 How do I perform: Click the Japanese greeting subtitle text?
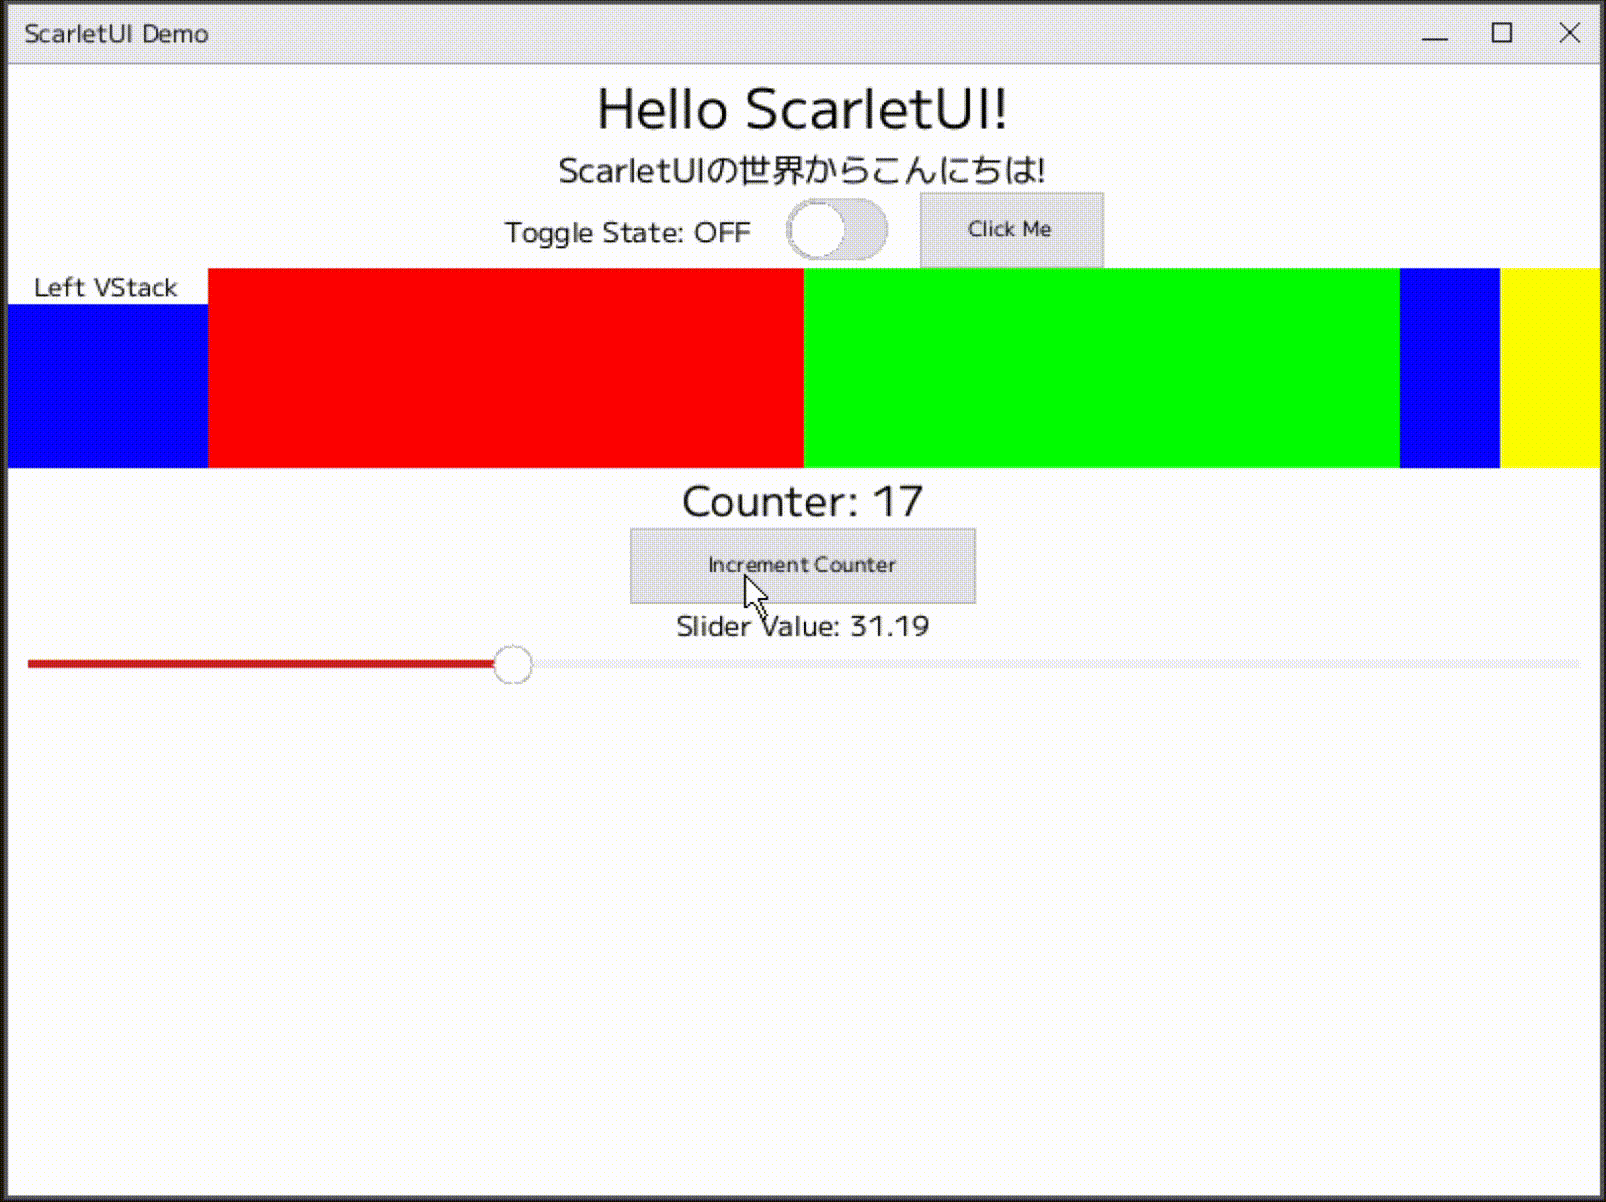802,171
